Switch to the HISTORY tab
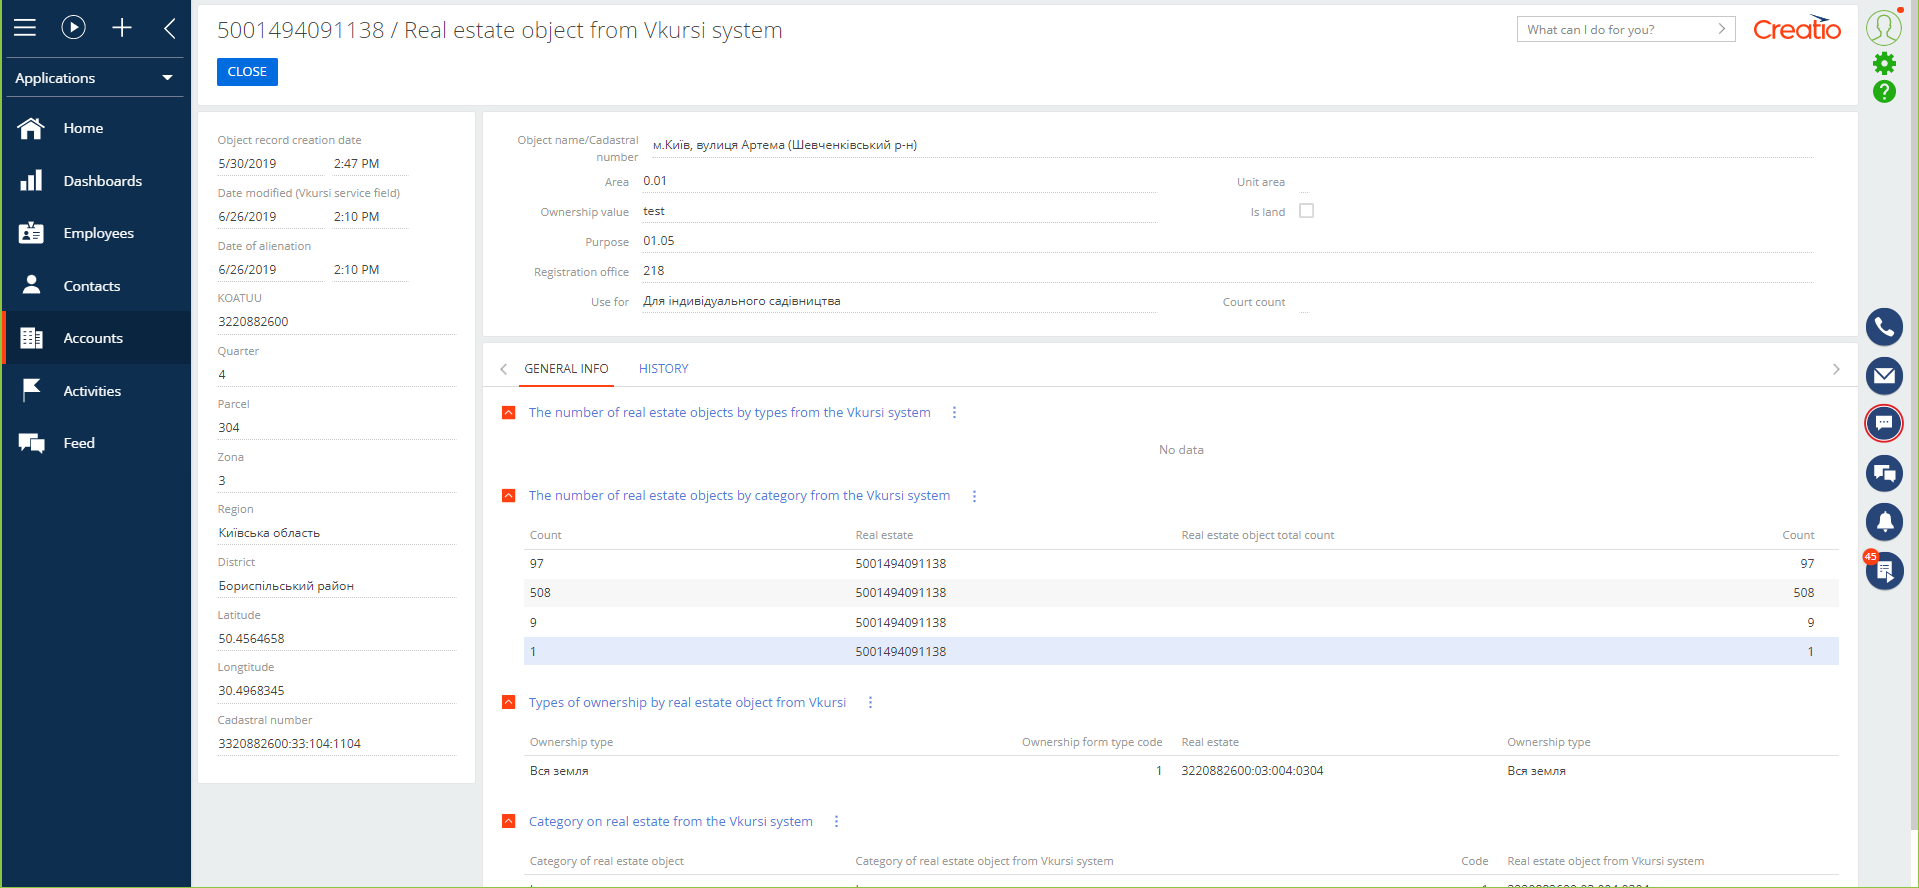 coord(663,369)
